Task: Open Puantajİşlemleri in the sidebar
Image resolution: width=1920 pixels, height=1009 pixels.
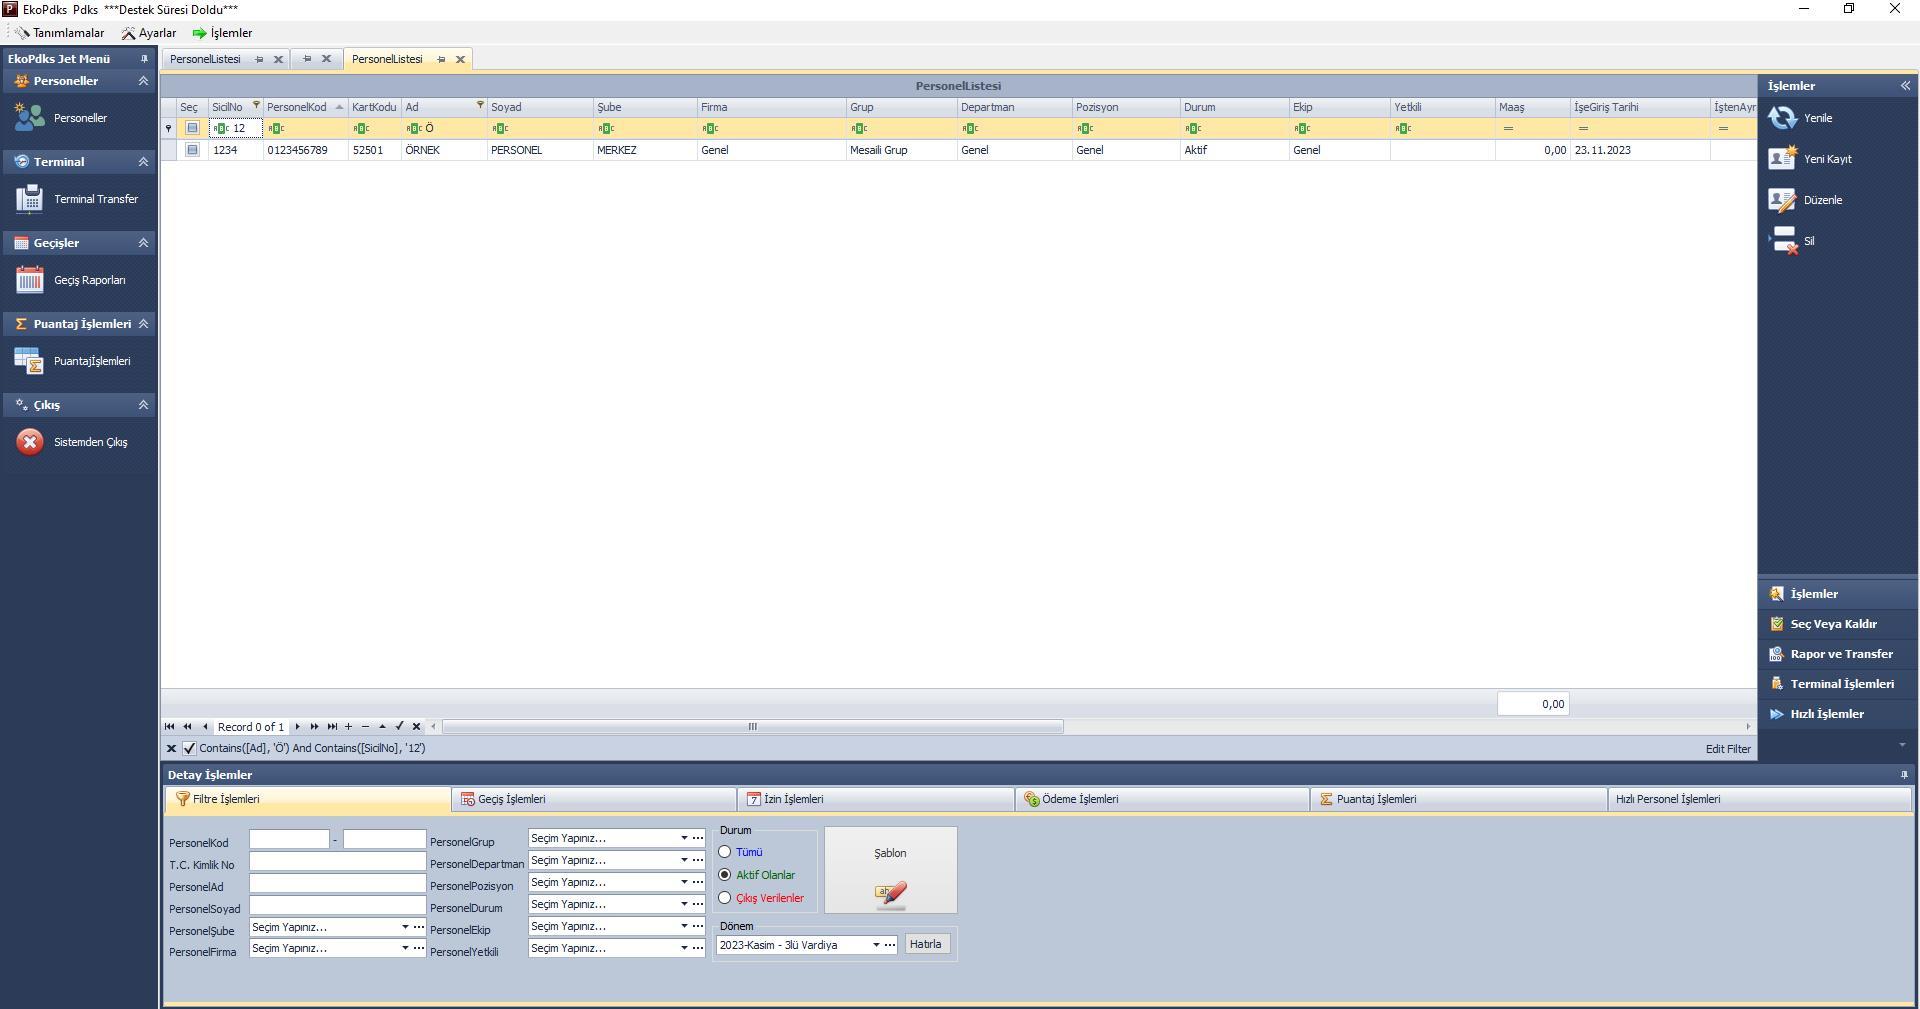Action: click(x=30, y=361)
